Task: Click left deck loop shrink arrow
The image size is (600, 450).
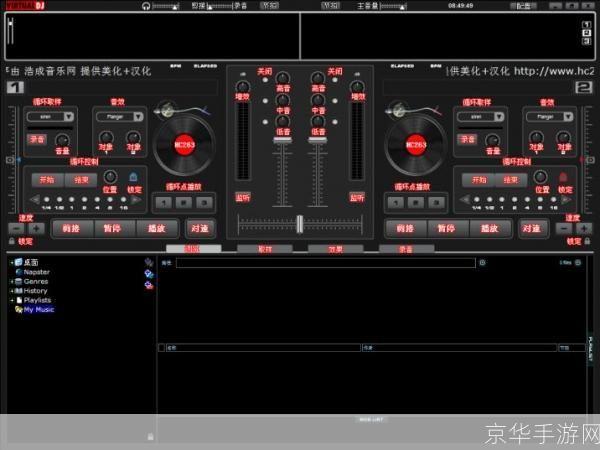Action: coord(35,199)
